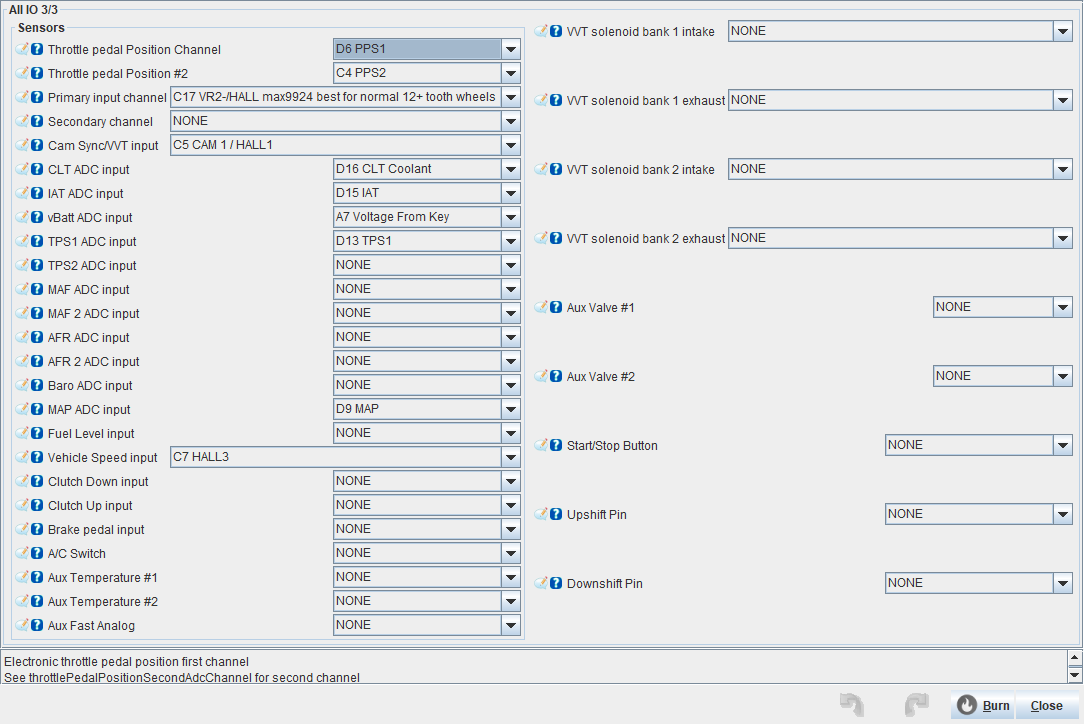Click the help icon beside MAP ADC input
1084x724 pixels.
(37, 409)
